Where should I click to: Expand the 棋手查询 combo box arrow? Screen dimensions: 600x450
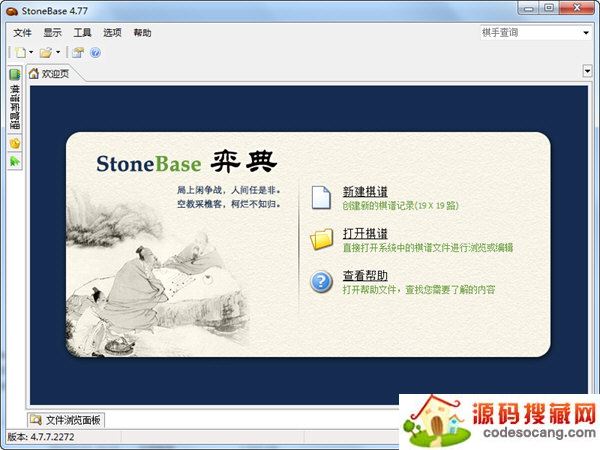click(586, 33)
